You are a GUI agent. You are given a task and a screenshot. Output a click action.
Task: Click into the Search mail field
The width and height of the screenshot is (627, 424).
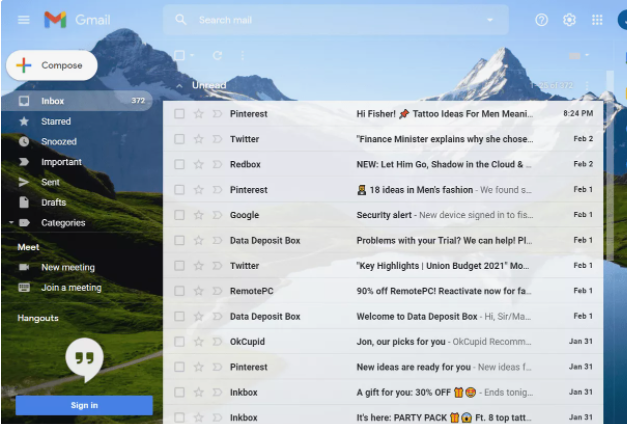tap(330, 20)
